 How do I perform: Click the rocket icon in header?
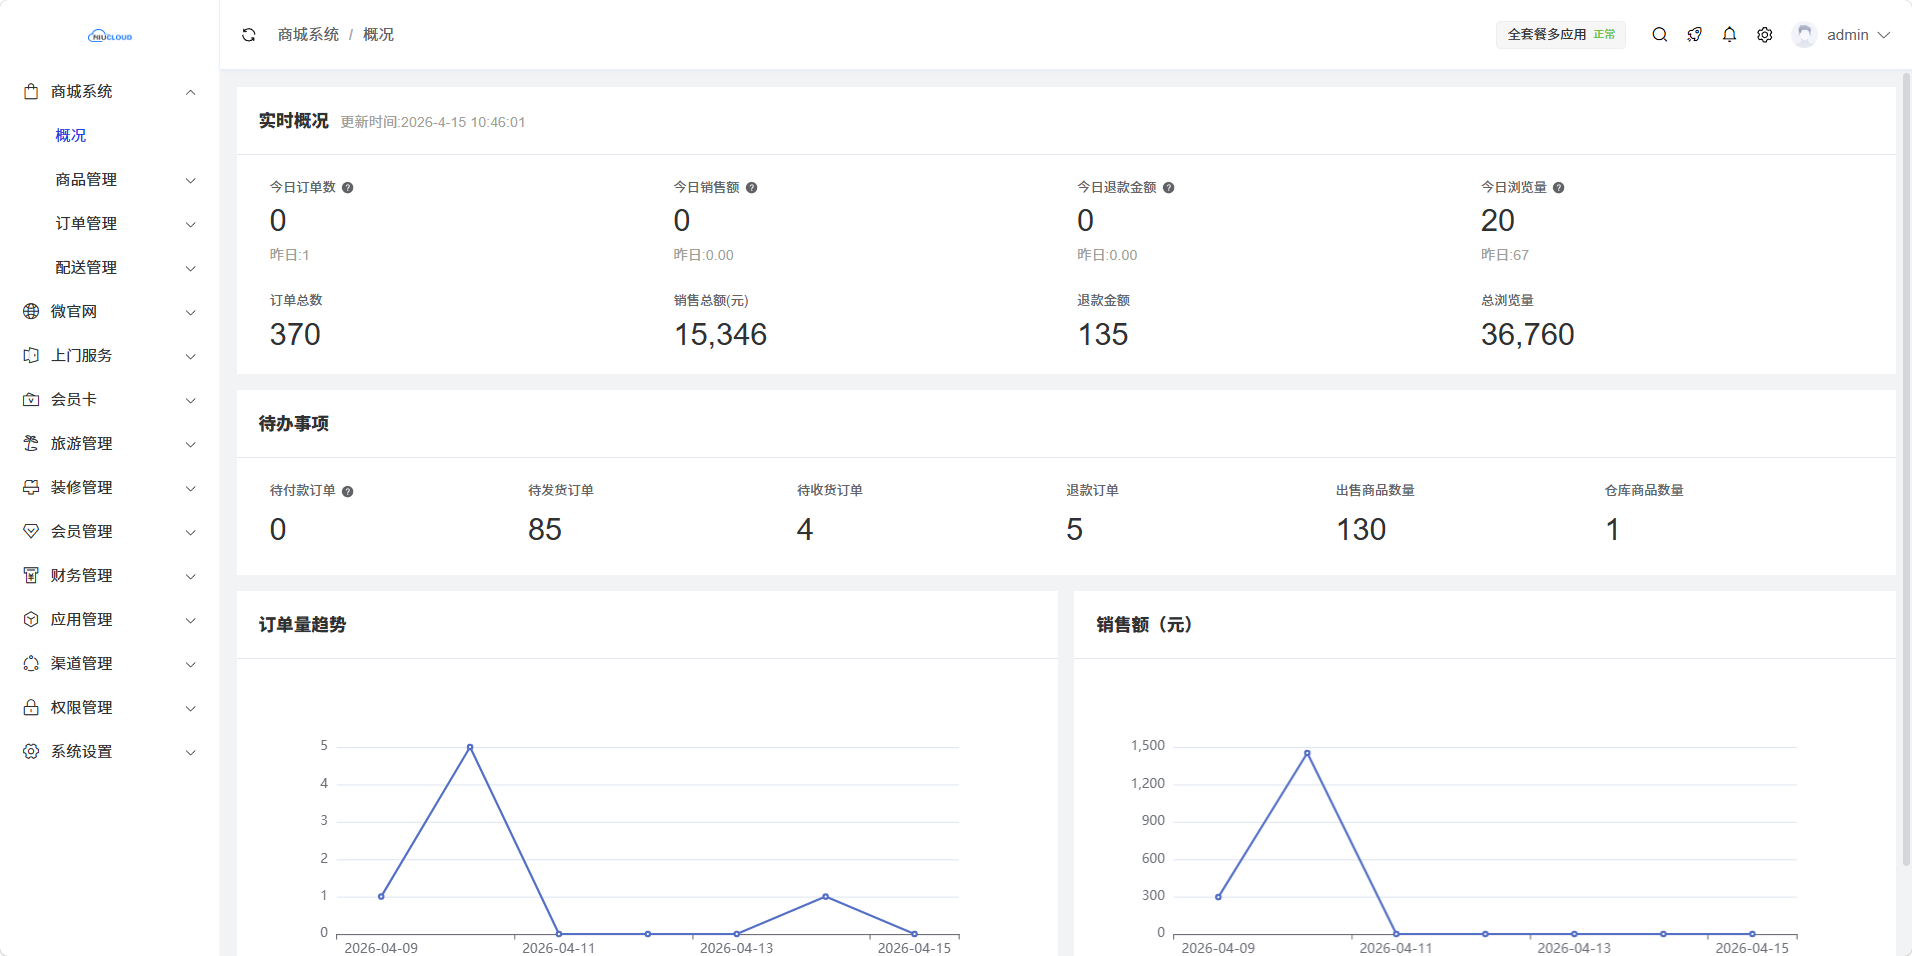pos(1694,35)
